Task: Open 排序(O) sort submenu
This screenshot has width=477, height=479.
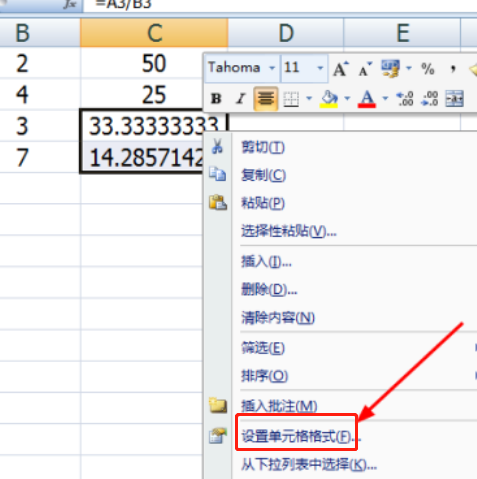Action: click(x=340, y=376)
